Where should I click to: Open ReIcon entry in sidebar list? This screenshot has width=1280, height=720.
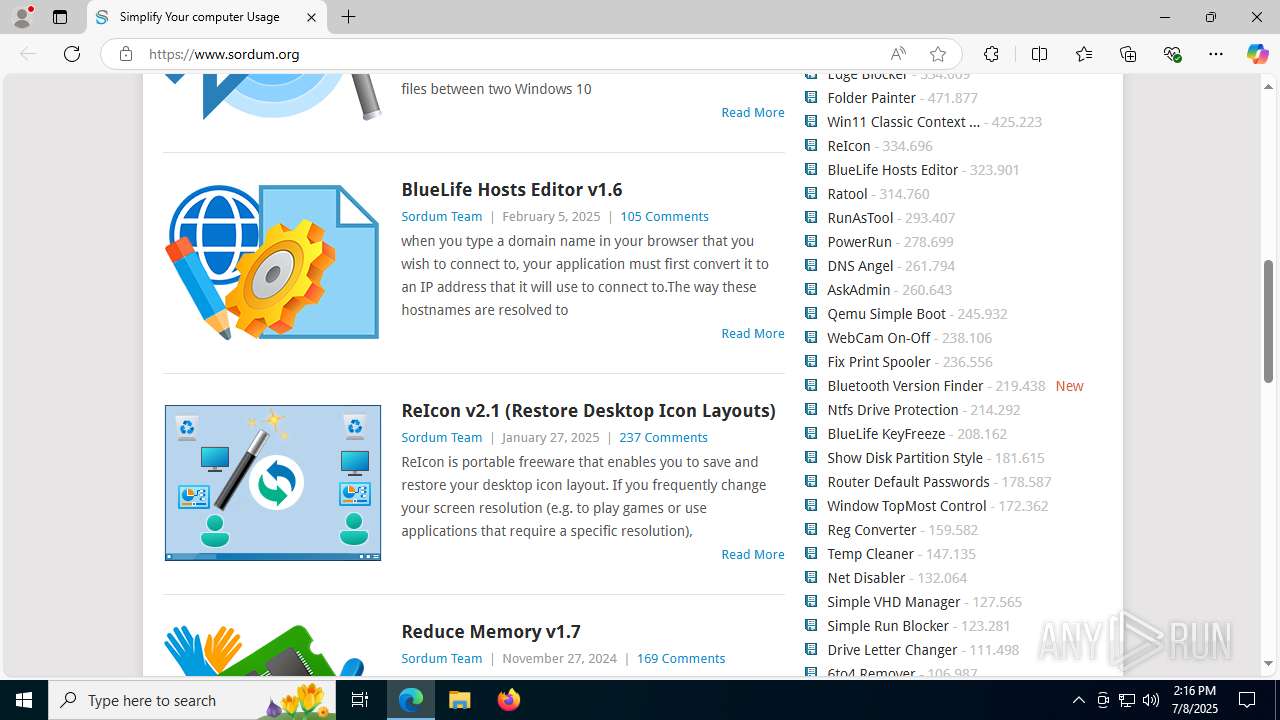click(849, 145)
